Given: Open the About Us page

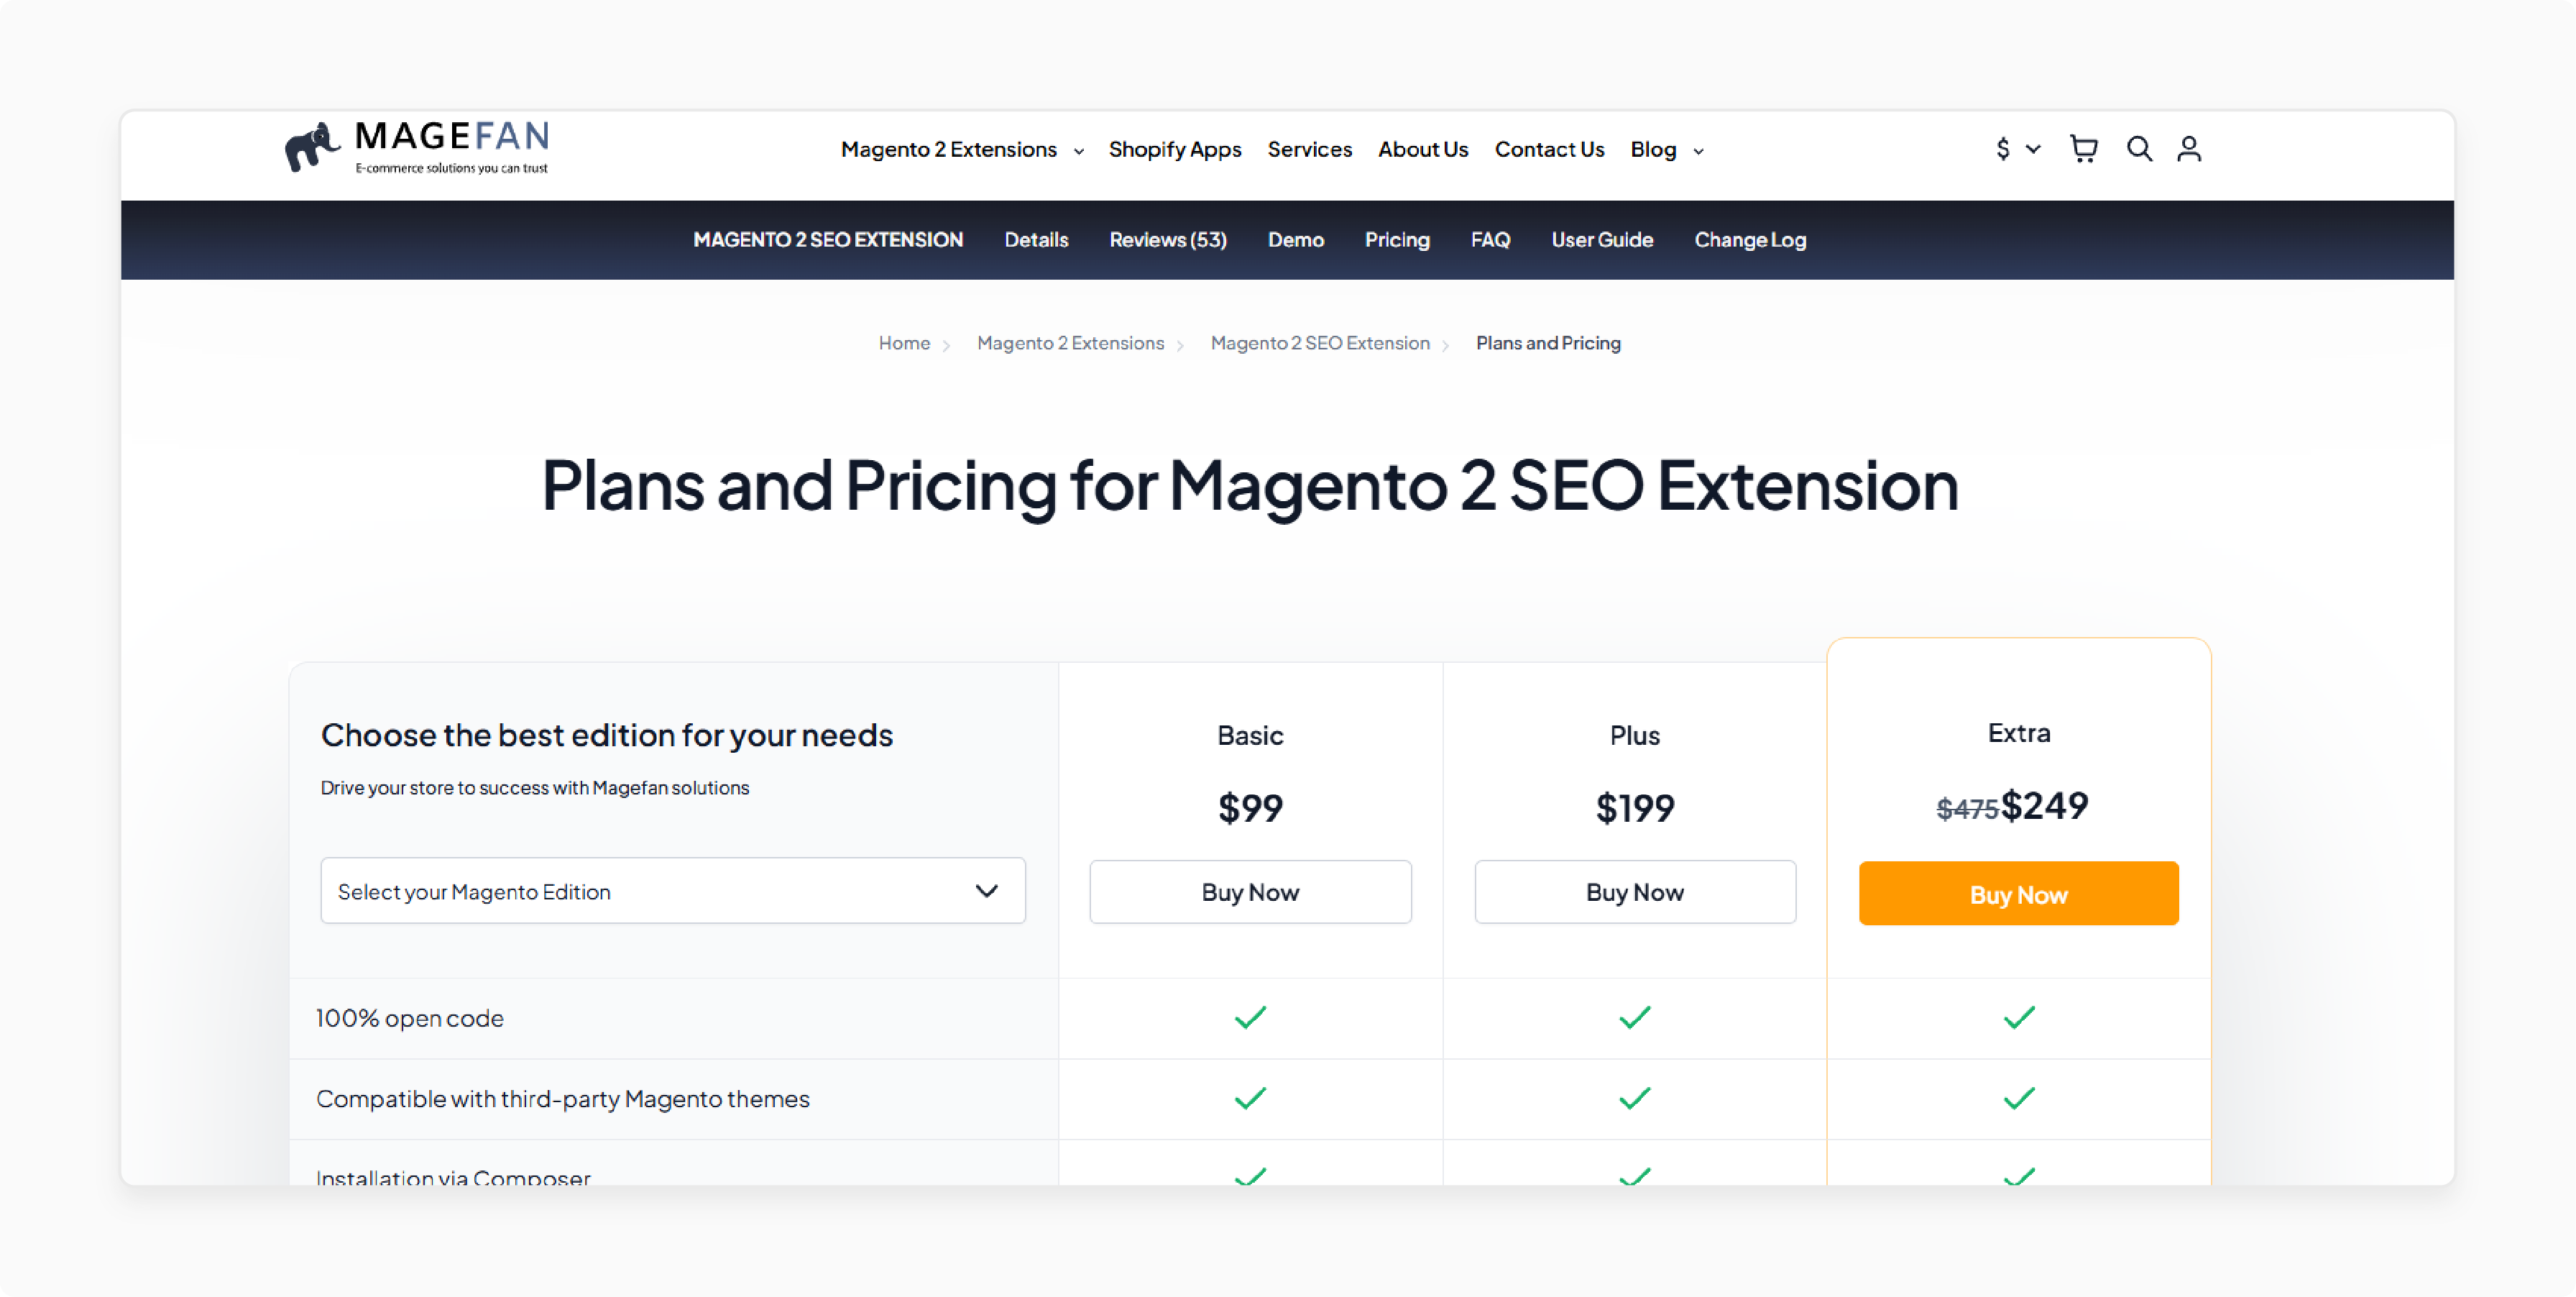Looking at the screenshot, I should [x=1423, y=149].
